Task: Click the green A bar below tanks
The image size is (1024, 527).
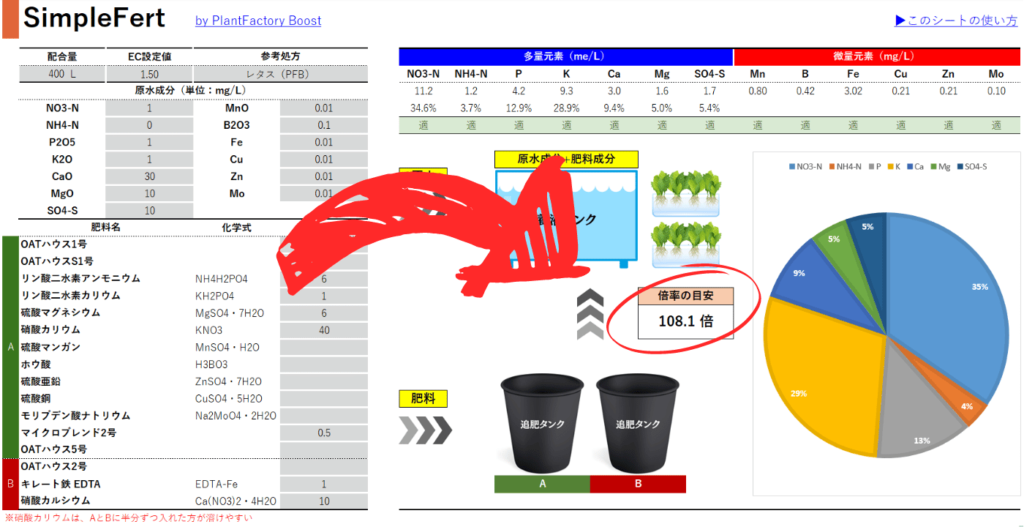Action: (x=541, y=484)
